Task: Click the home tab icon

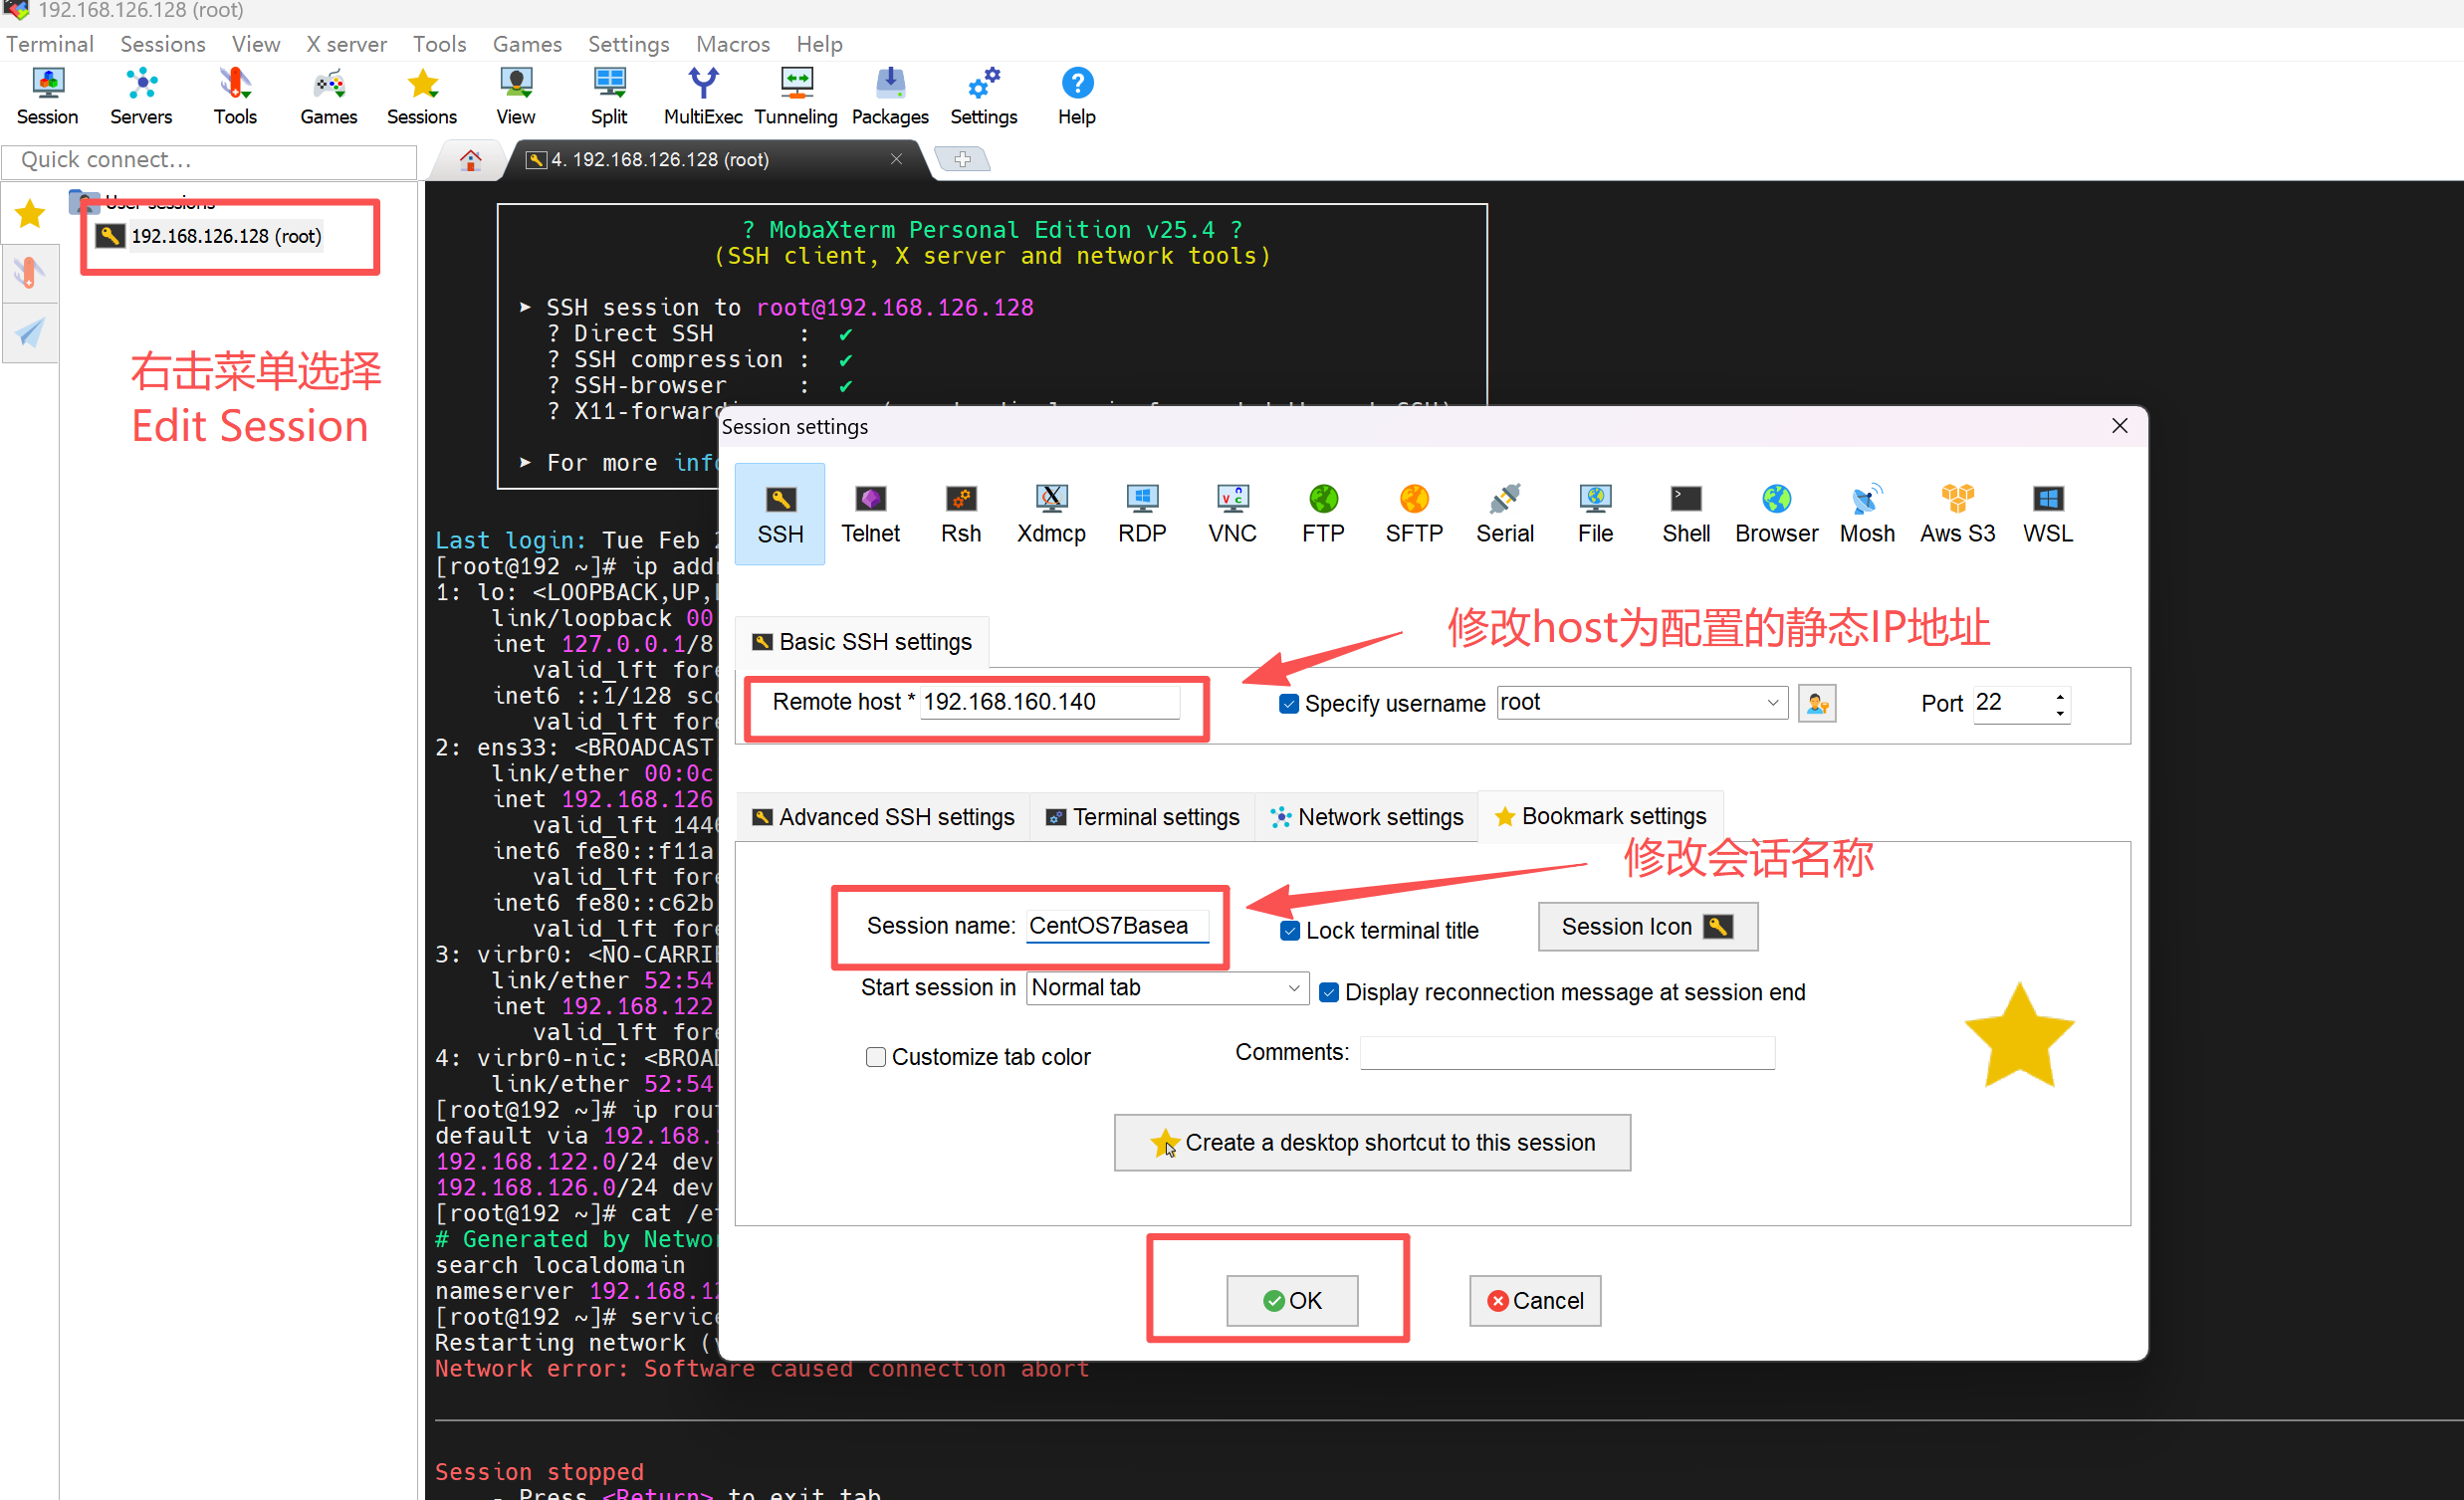Action: pos(470,160)
